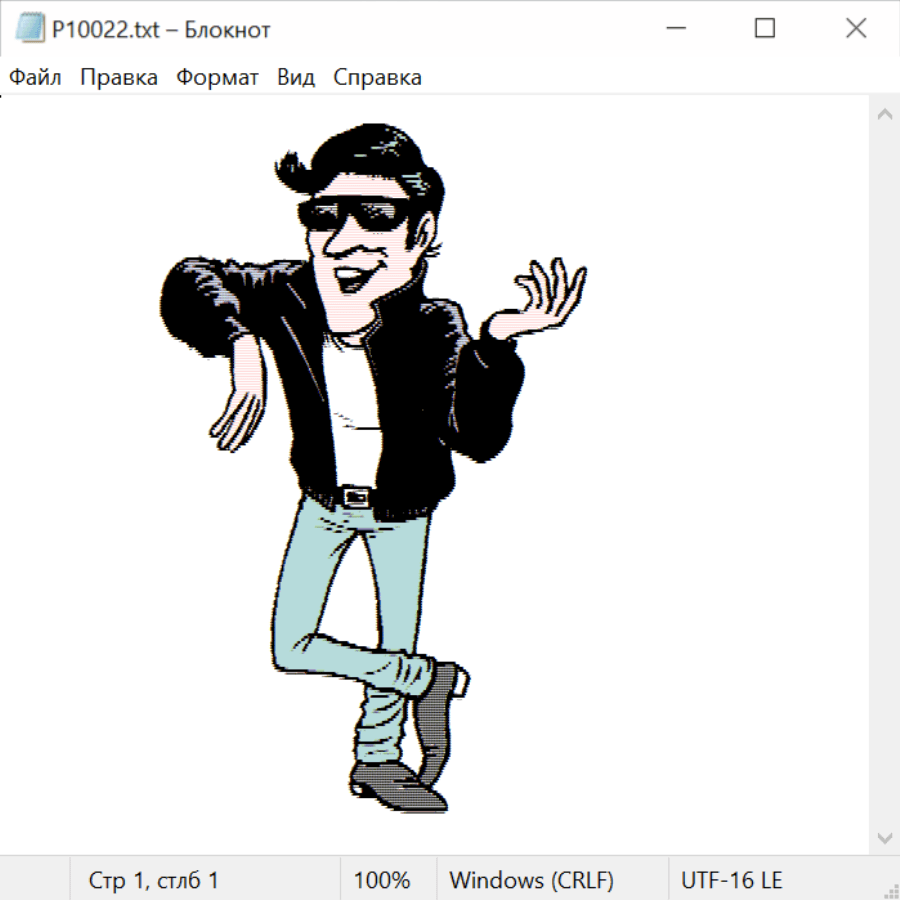This screenshot has height=900, width=900.
Task: Click the scroll down arrow
Action: coord(884,837)
